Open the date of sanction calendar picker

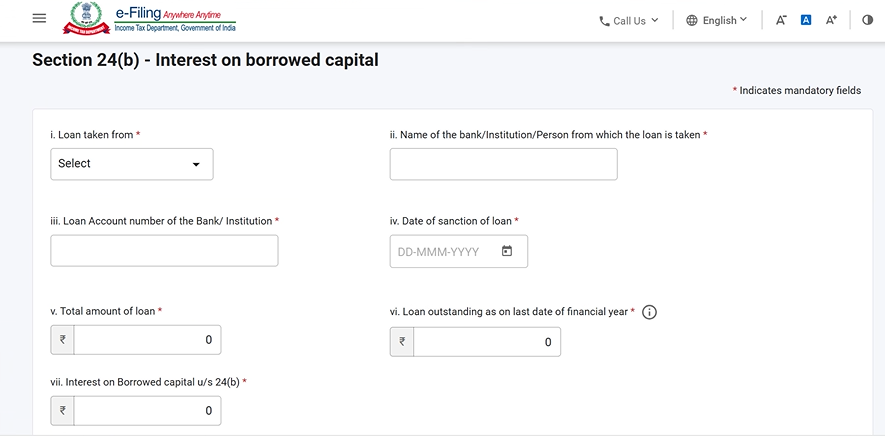(507, 252)
